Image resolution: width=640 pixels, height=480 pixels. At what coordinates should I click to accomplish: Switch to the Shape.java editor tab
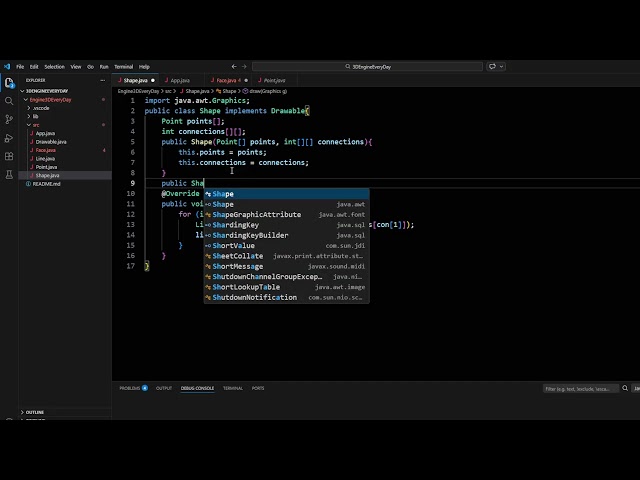coord(136,80)
